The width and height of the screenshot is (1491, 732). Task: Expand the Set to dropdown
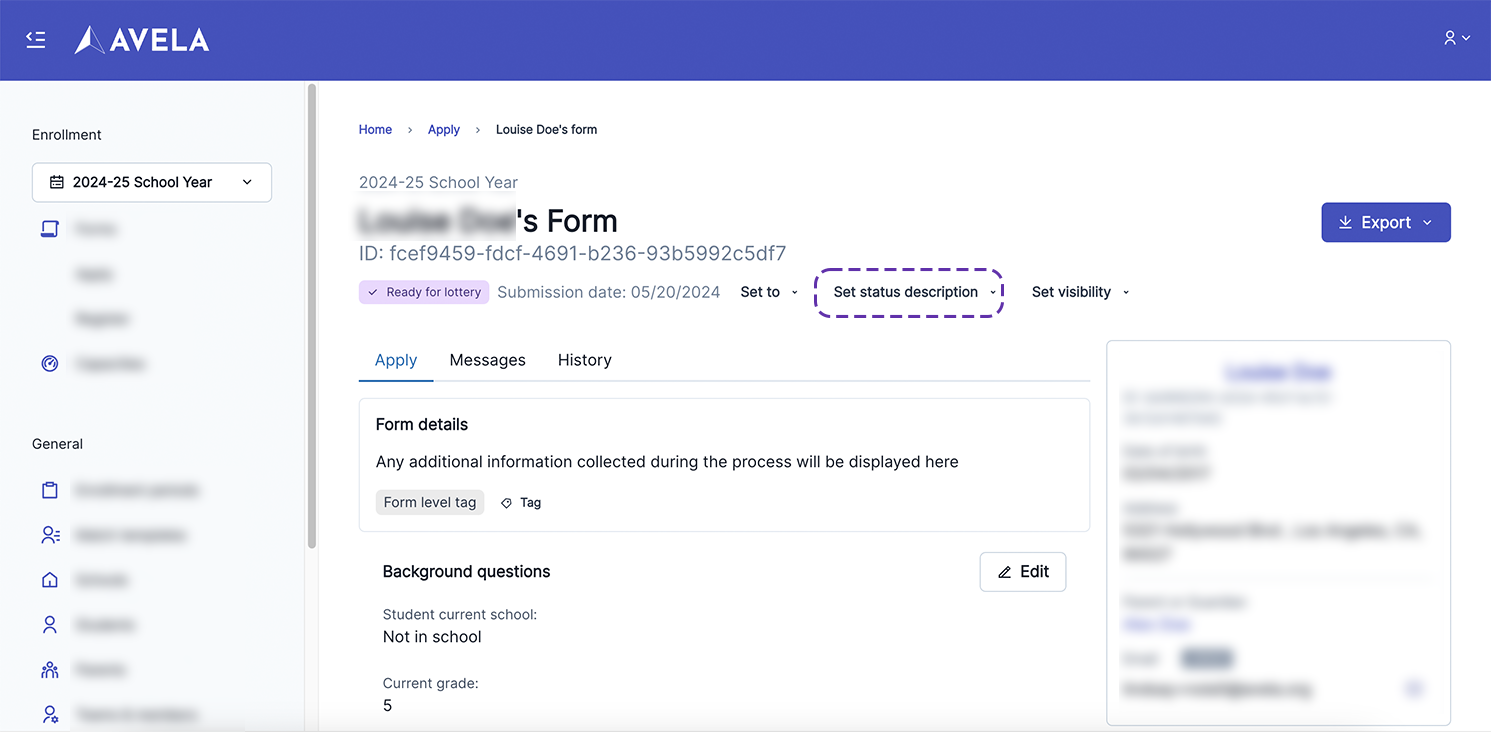point(769,292)
